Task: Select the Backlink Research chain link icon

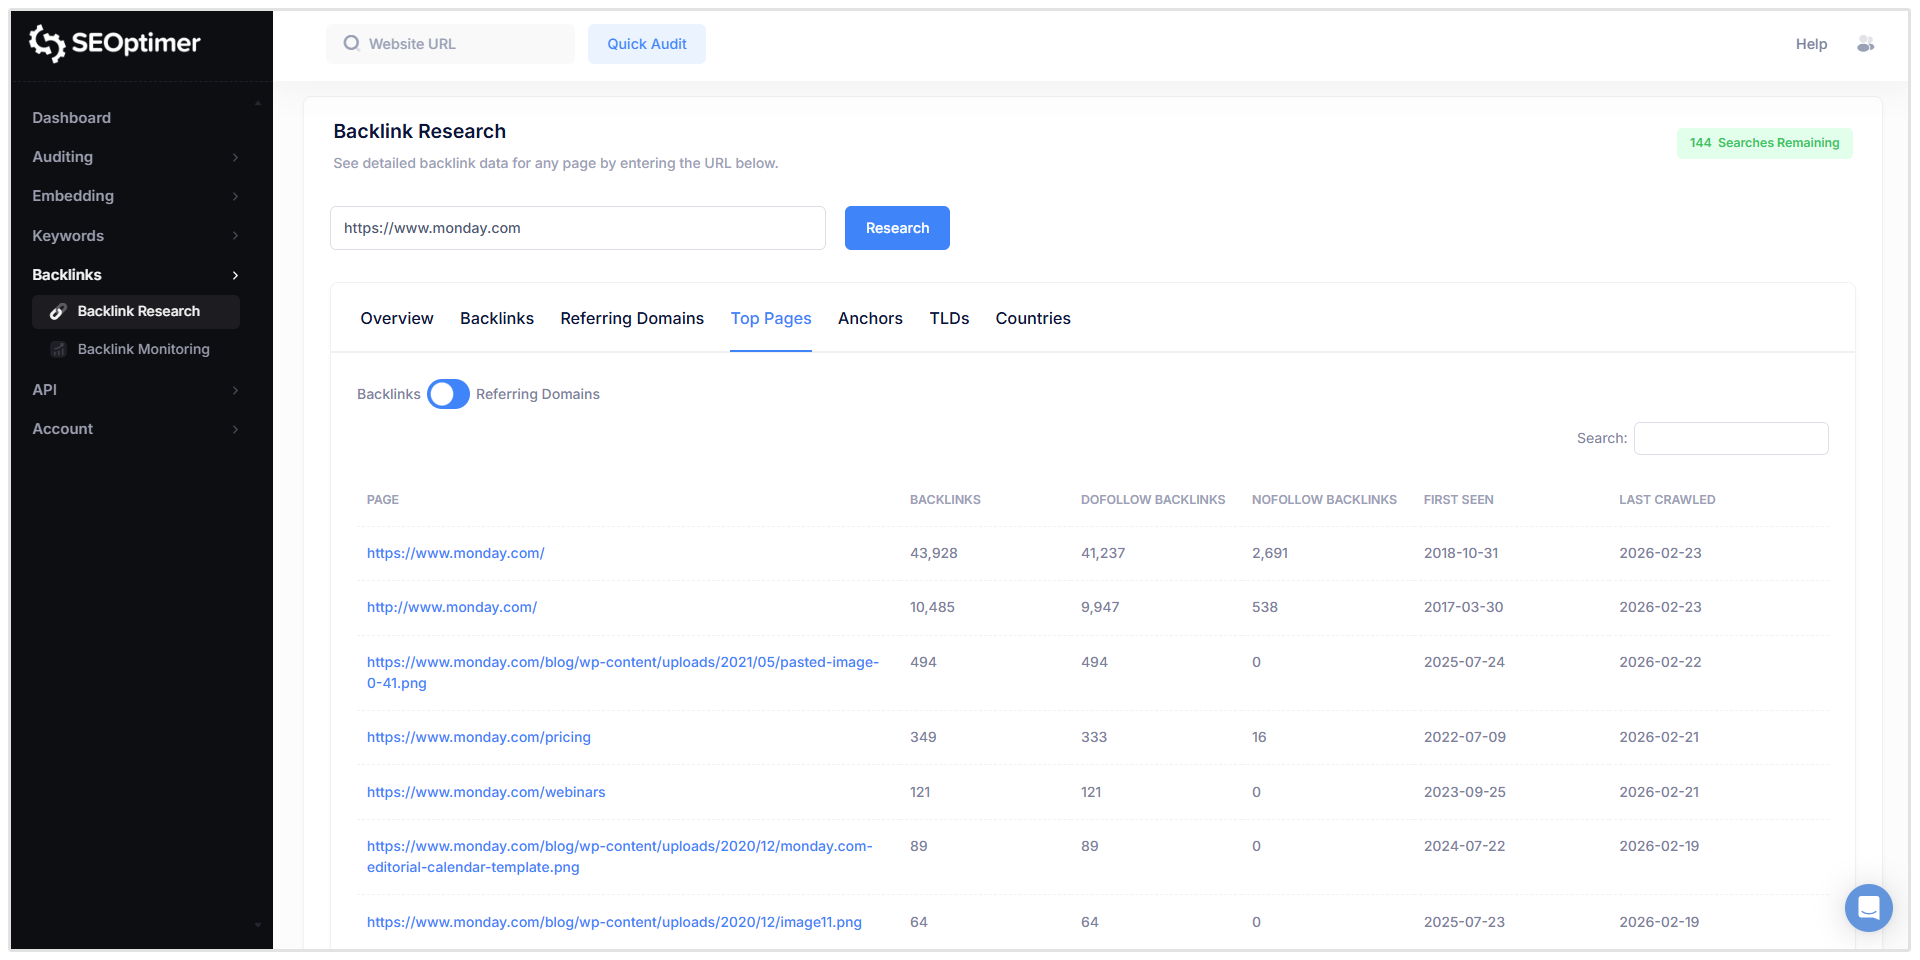Action: point(58,311)
